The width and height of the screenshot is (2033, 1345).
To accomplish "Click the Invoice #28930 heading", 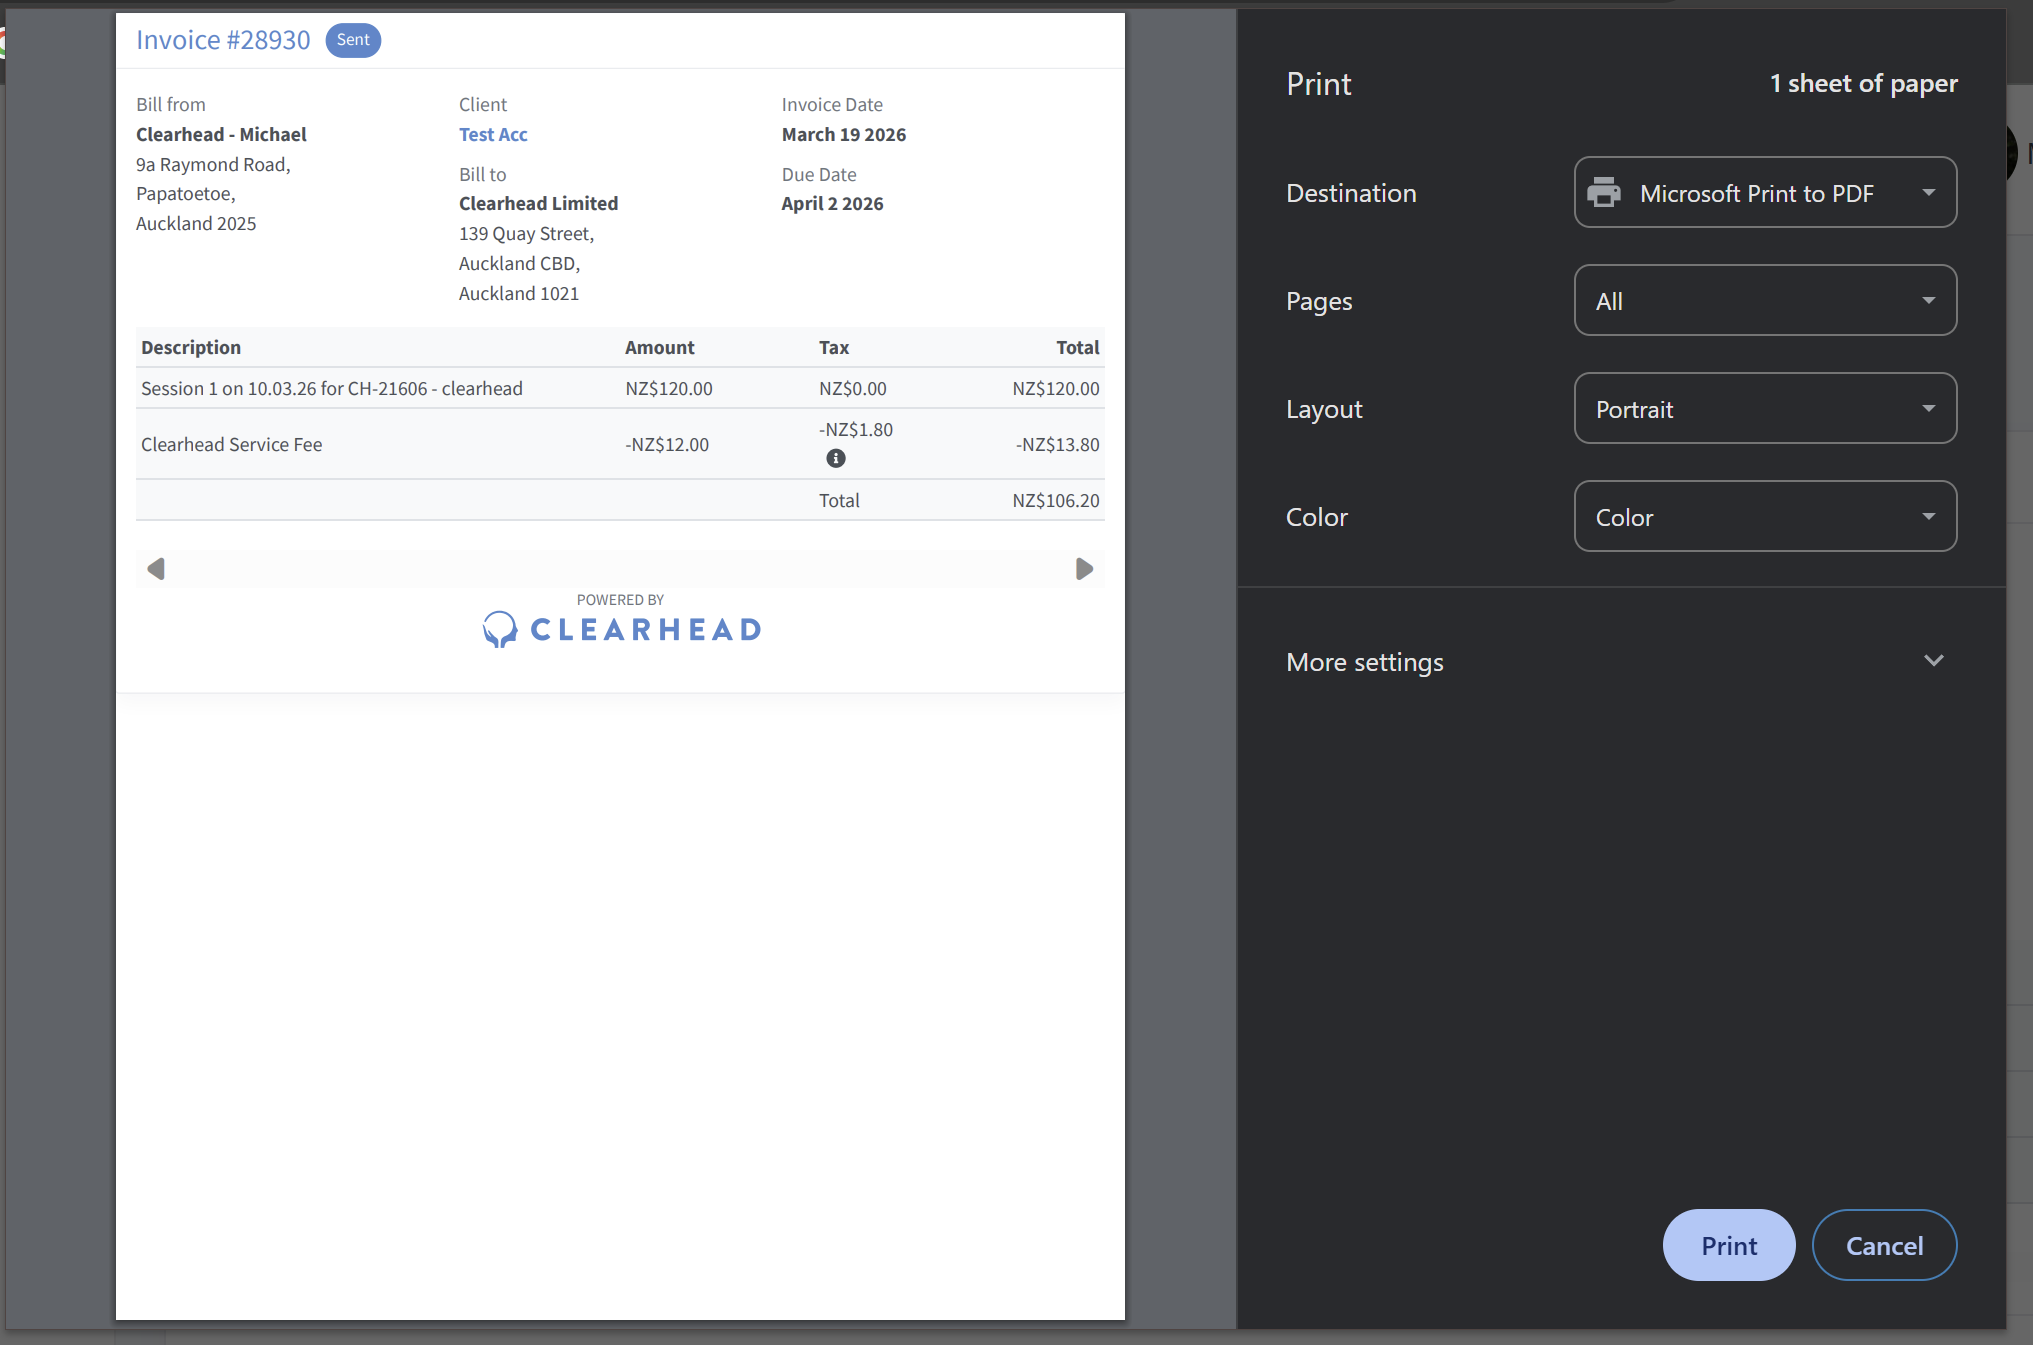I will (x=223, y=40).
